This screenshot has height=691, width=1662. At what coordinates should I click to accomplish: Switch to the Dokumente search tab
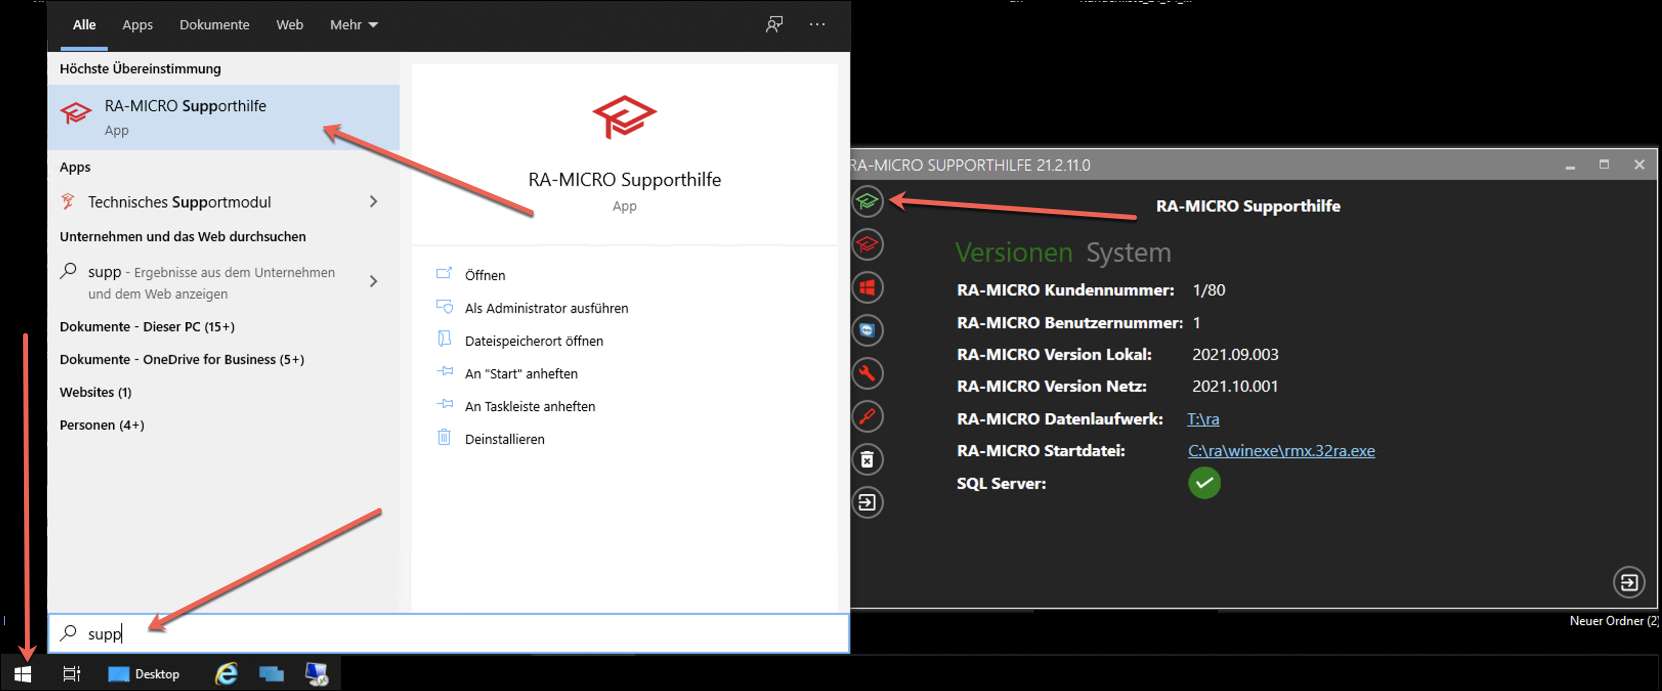pyautogui.click(x=215, y=25)
